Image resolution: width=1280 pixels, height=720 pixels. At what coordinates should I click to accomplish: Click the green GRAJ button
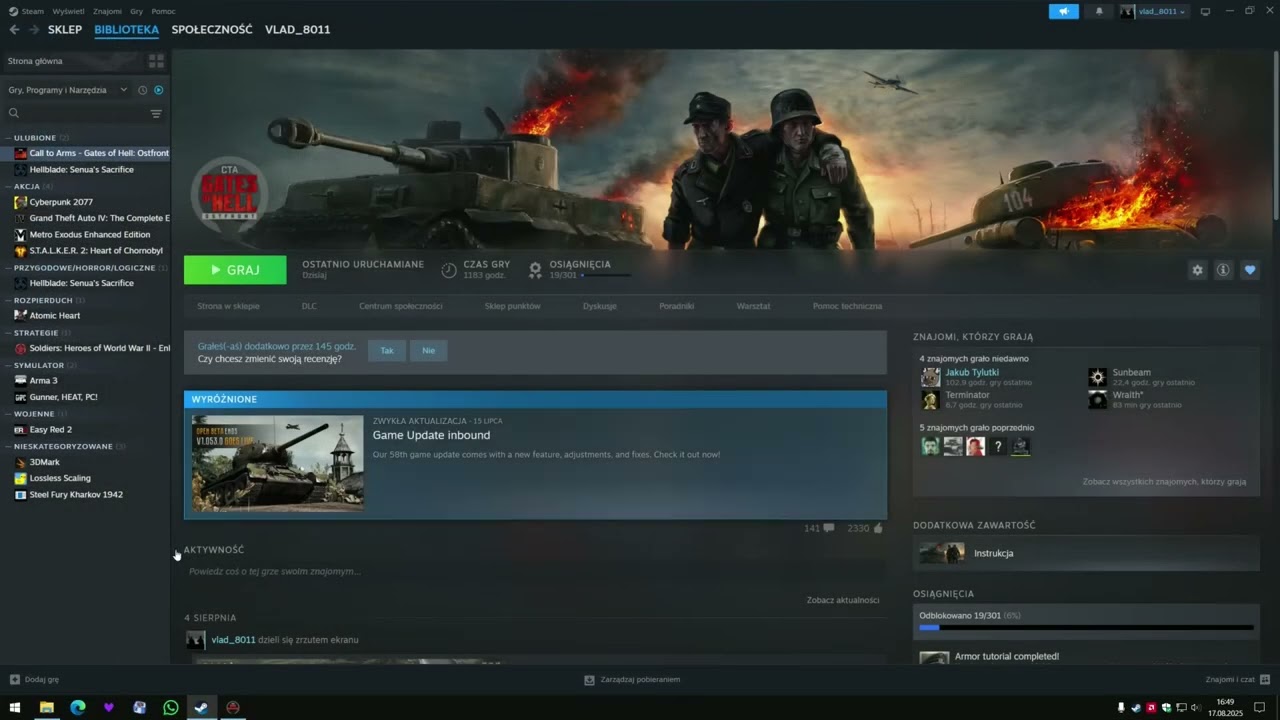[x=235, y=270]
